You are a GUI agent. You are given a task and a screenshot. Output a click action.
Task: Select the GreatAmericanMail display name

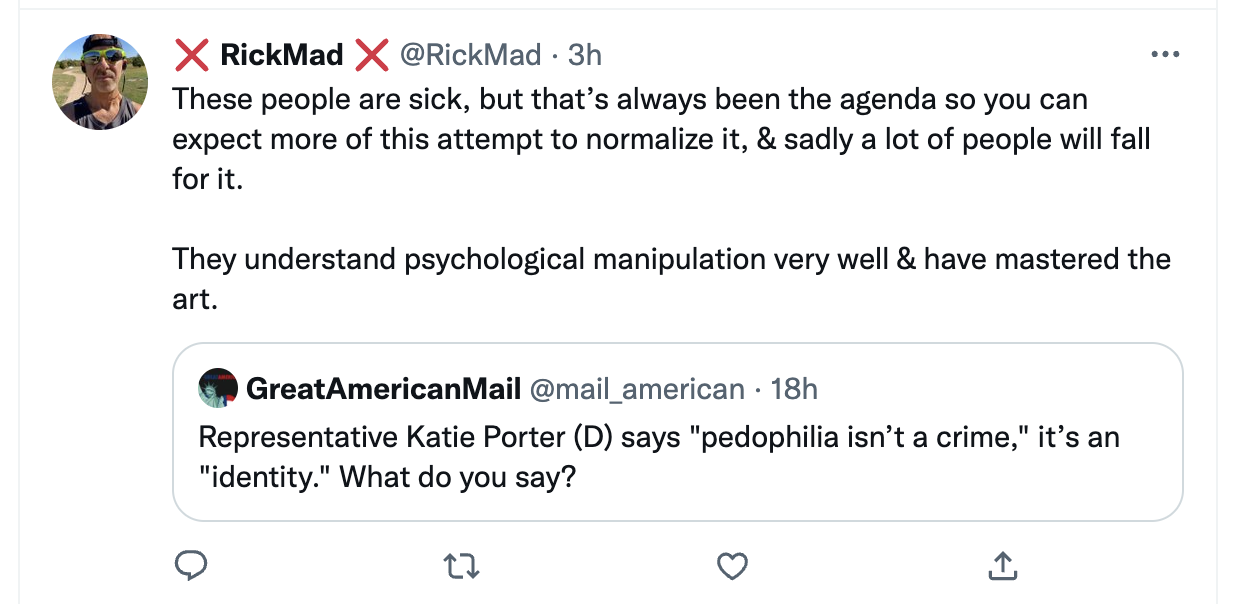point(383,388)
